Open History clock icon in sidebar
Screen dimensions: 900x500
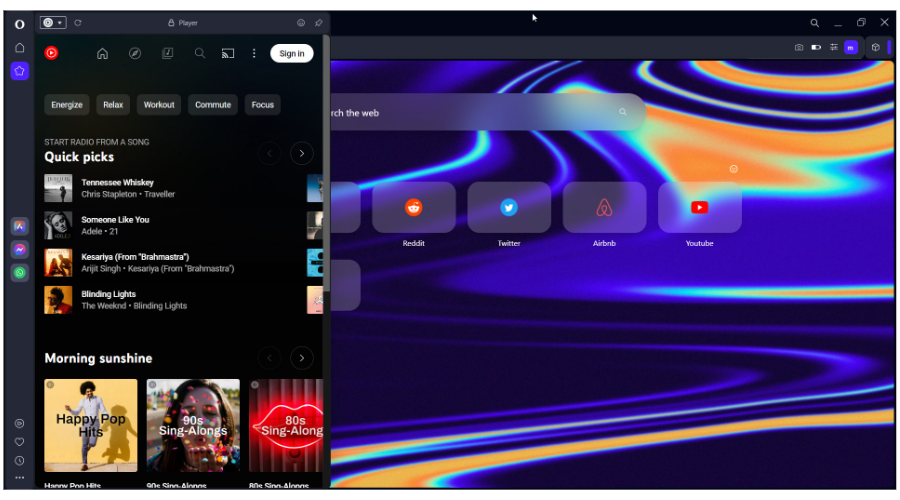[x=20, y=460]
